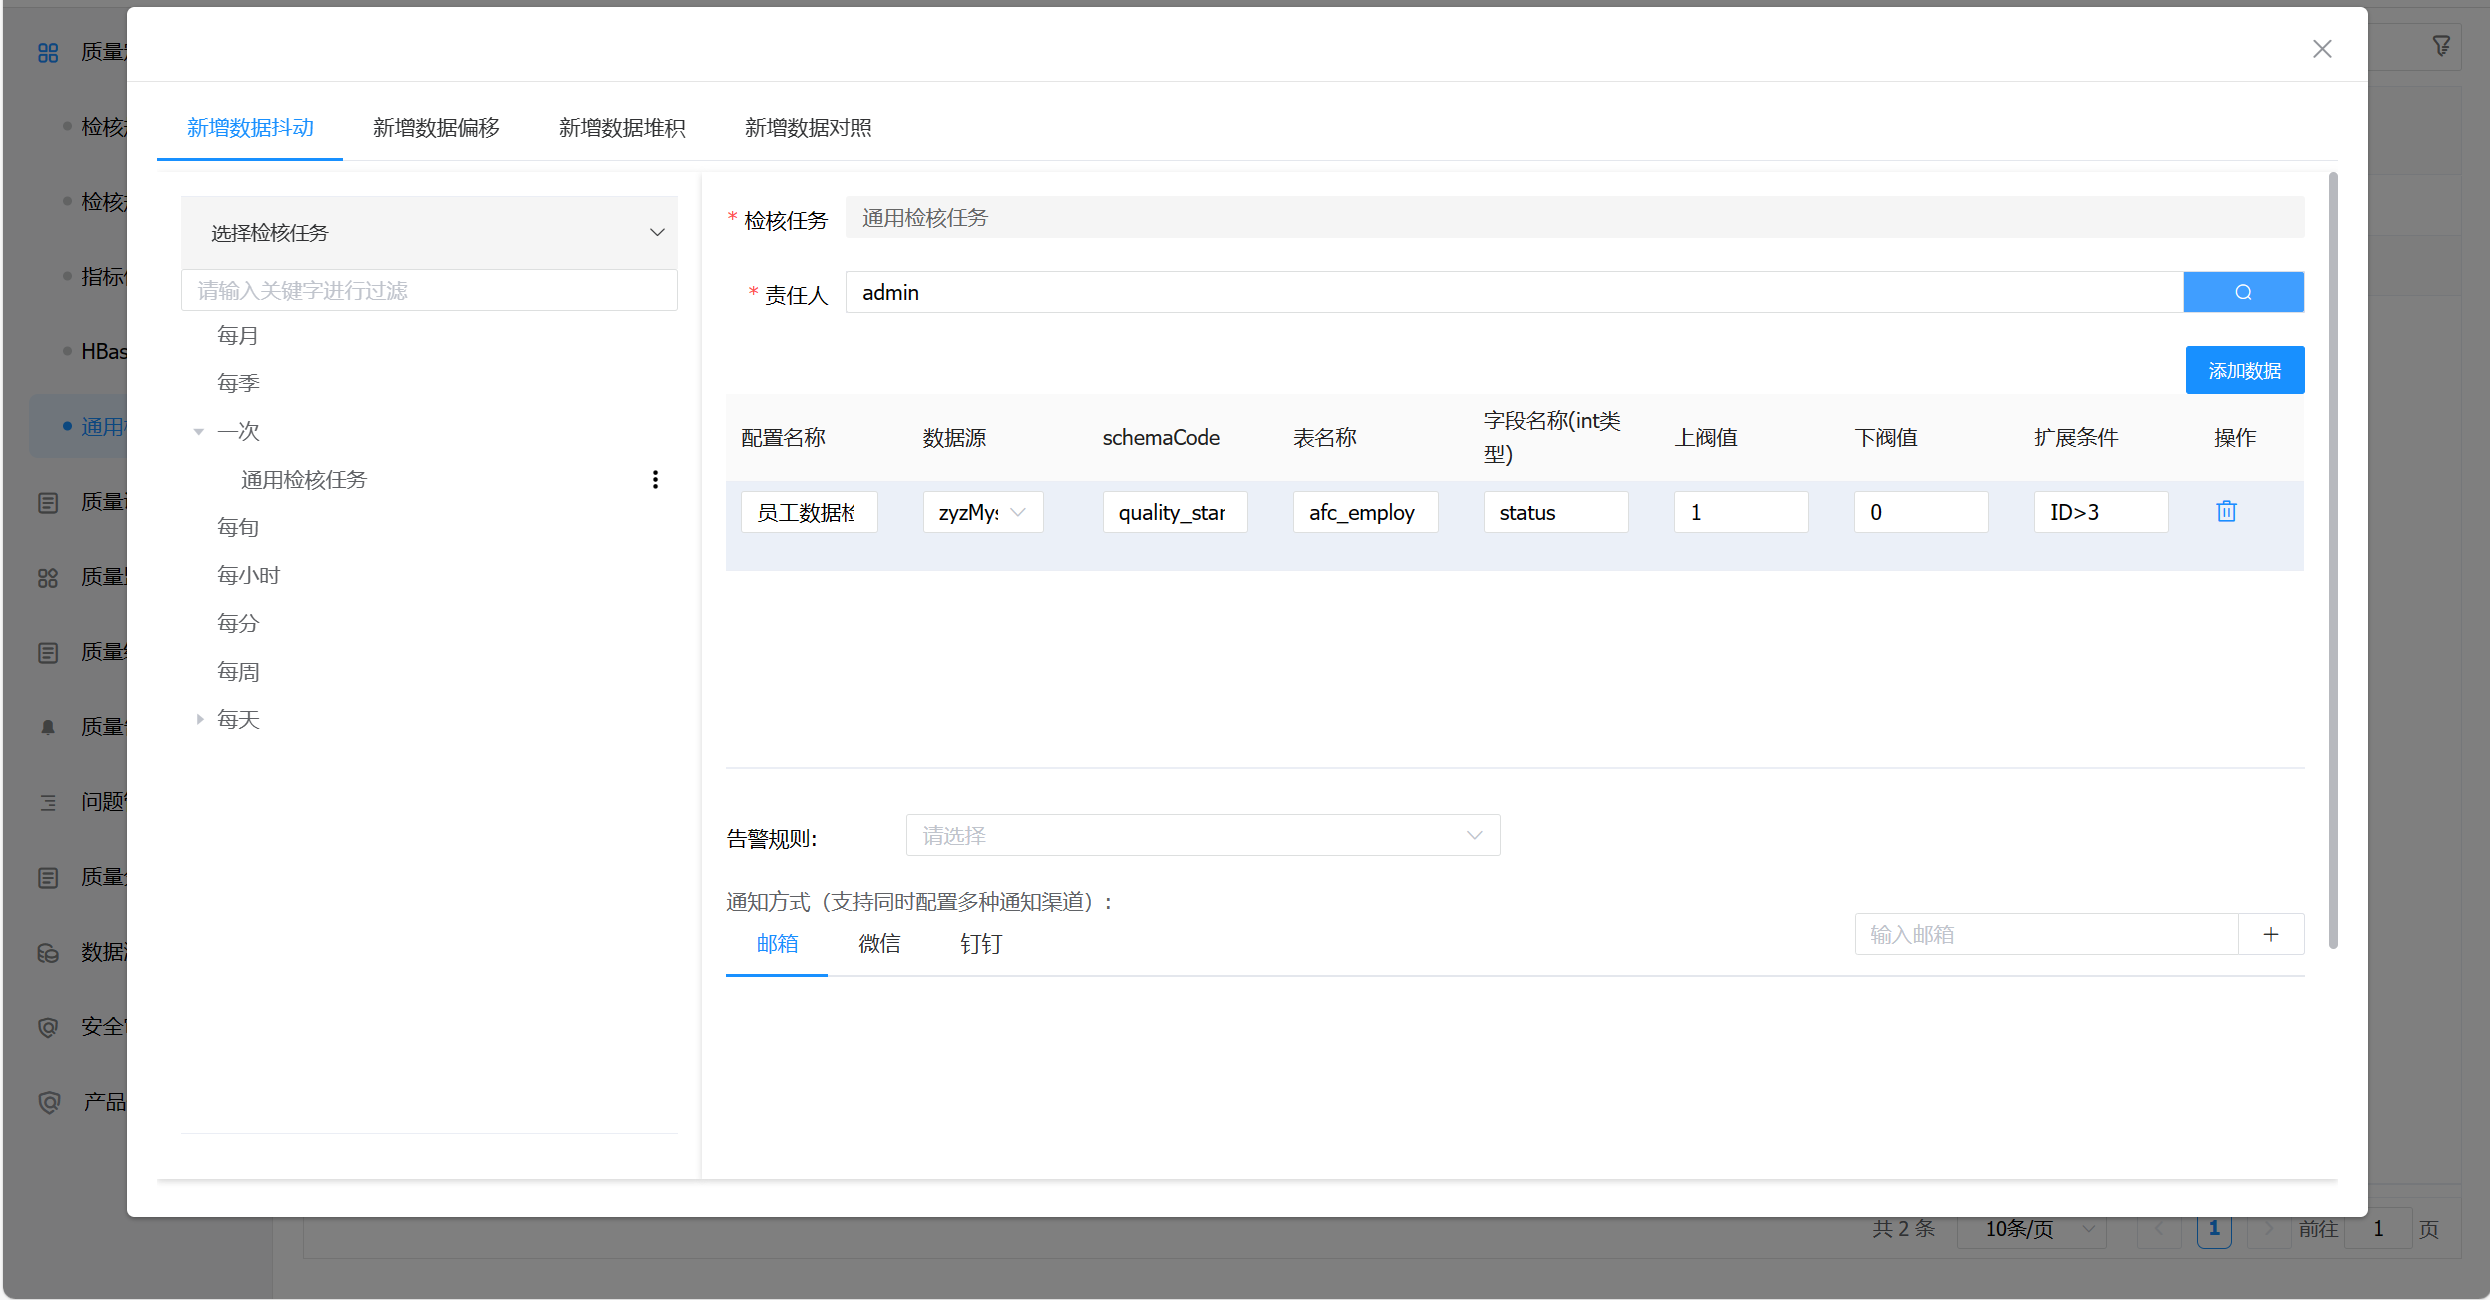This screenshot has width=2490, height=1300.
Task: Click the keyword filter input field
Action: [x=429, y=291]
